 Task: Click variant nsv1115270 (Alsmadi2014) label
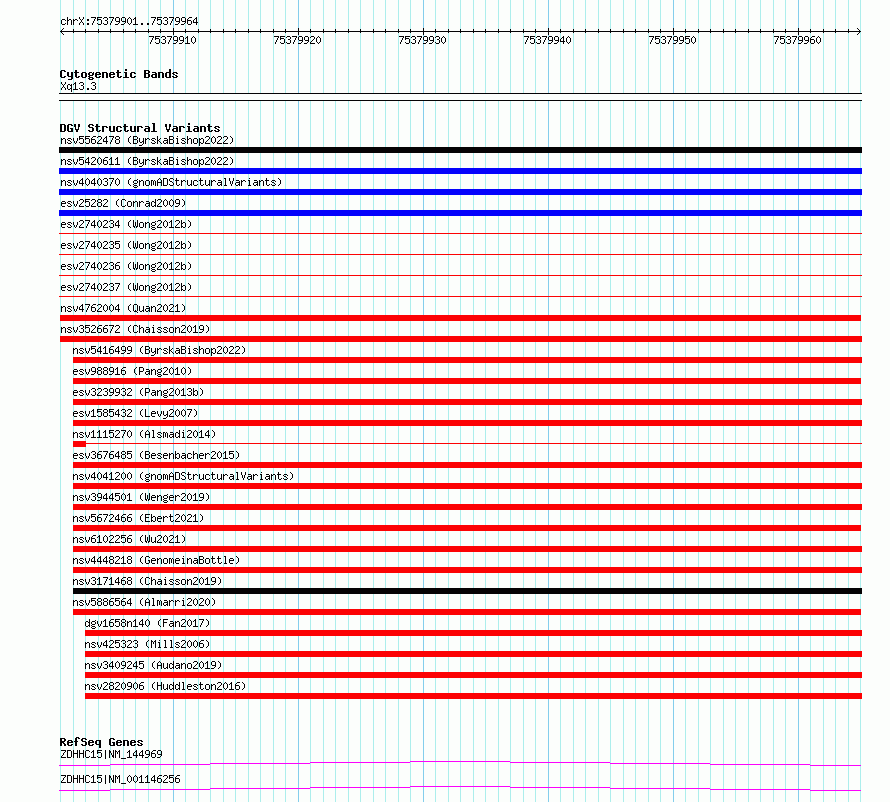[x=144, y=434]
